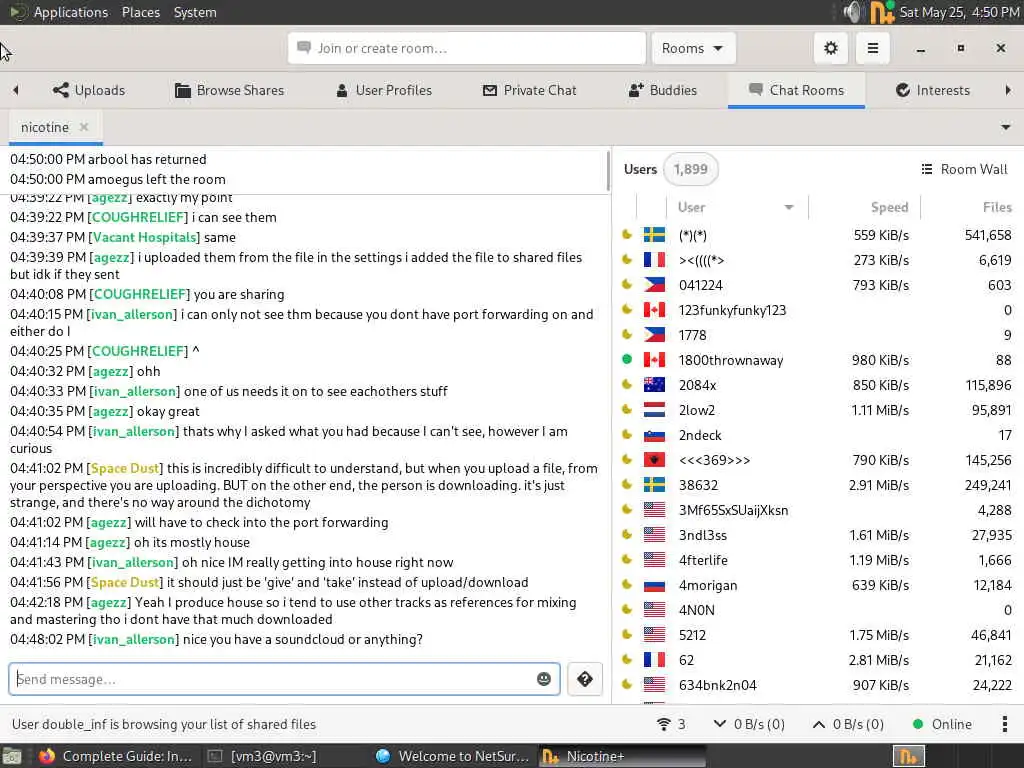
Task: Select the Interests tab
Action: pyautogui.click(x=933, y=90)
